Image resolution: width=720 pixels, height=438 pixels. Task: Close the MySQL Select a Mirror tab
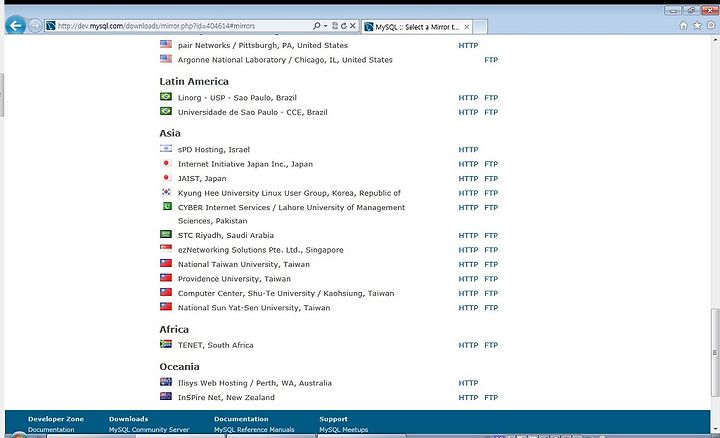pyautogui.click(x=467, y=27)
